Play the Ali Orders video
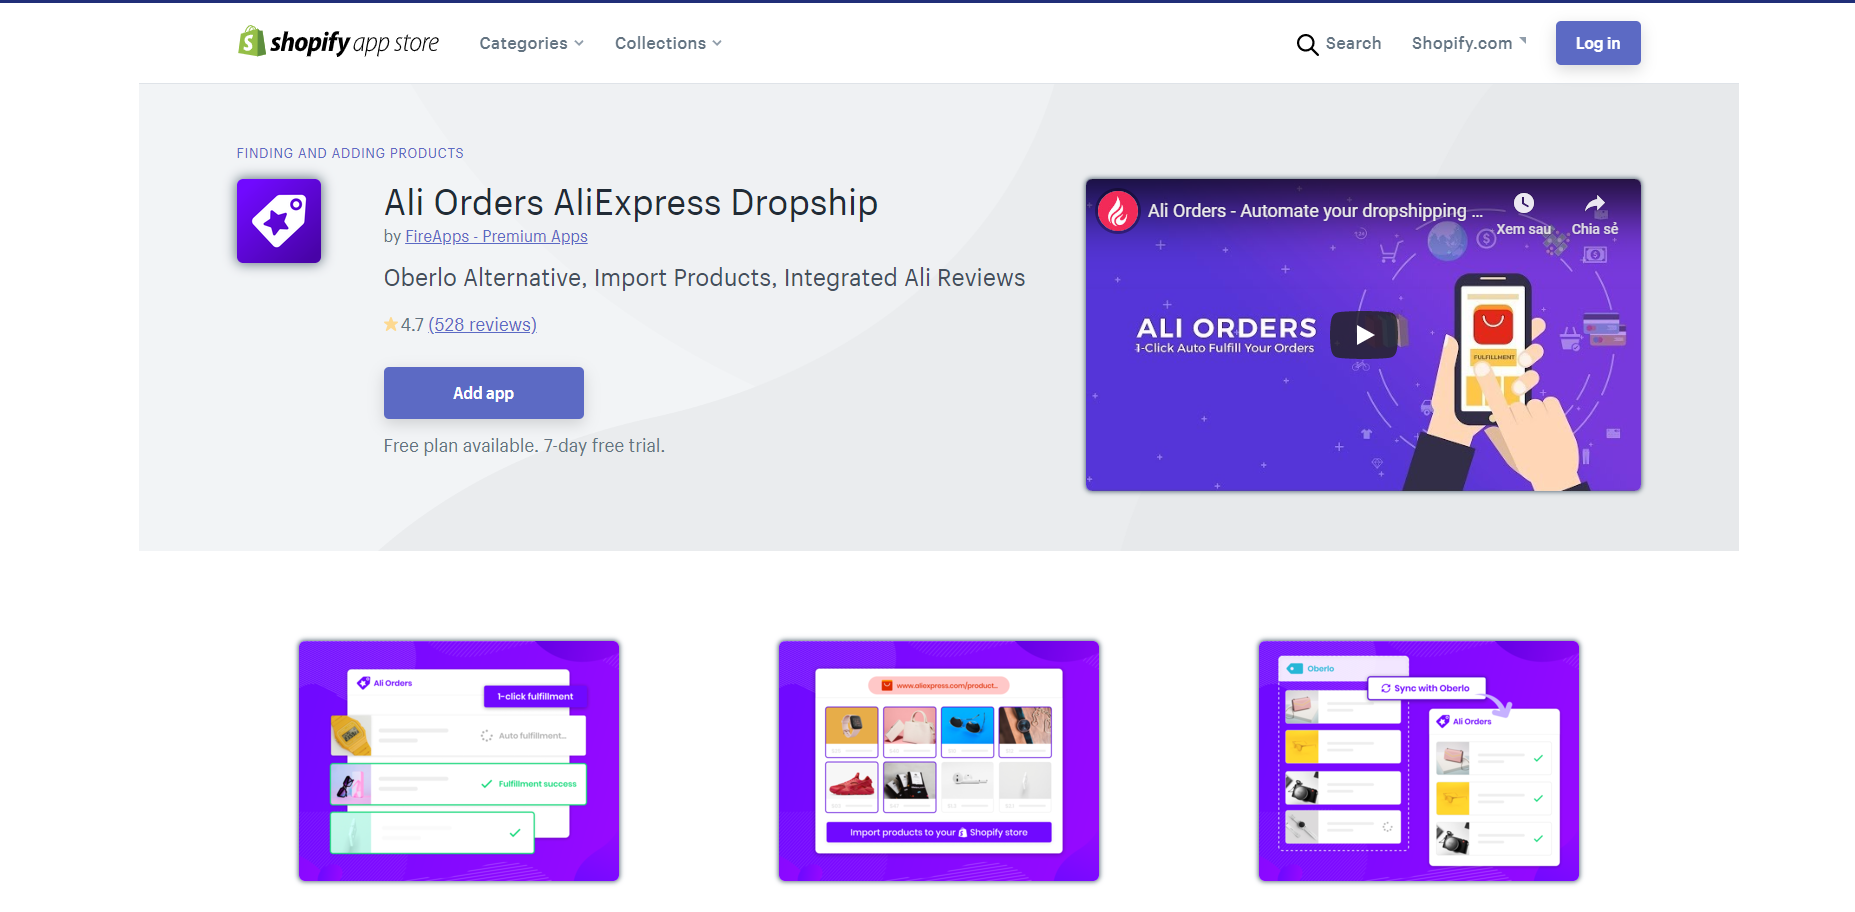 tap(1364, 335)
